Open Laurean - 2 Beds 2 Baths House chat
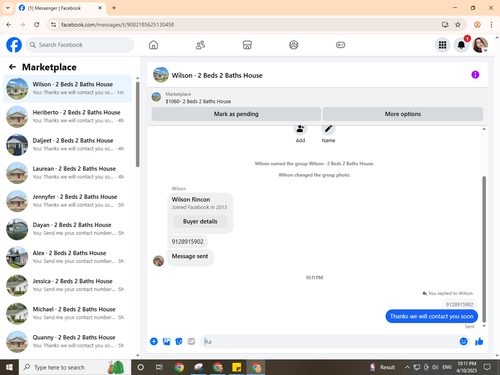Screen dimensions: 500x375 (67, 173)
